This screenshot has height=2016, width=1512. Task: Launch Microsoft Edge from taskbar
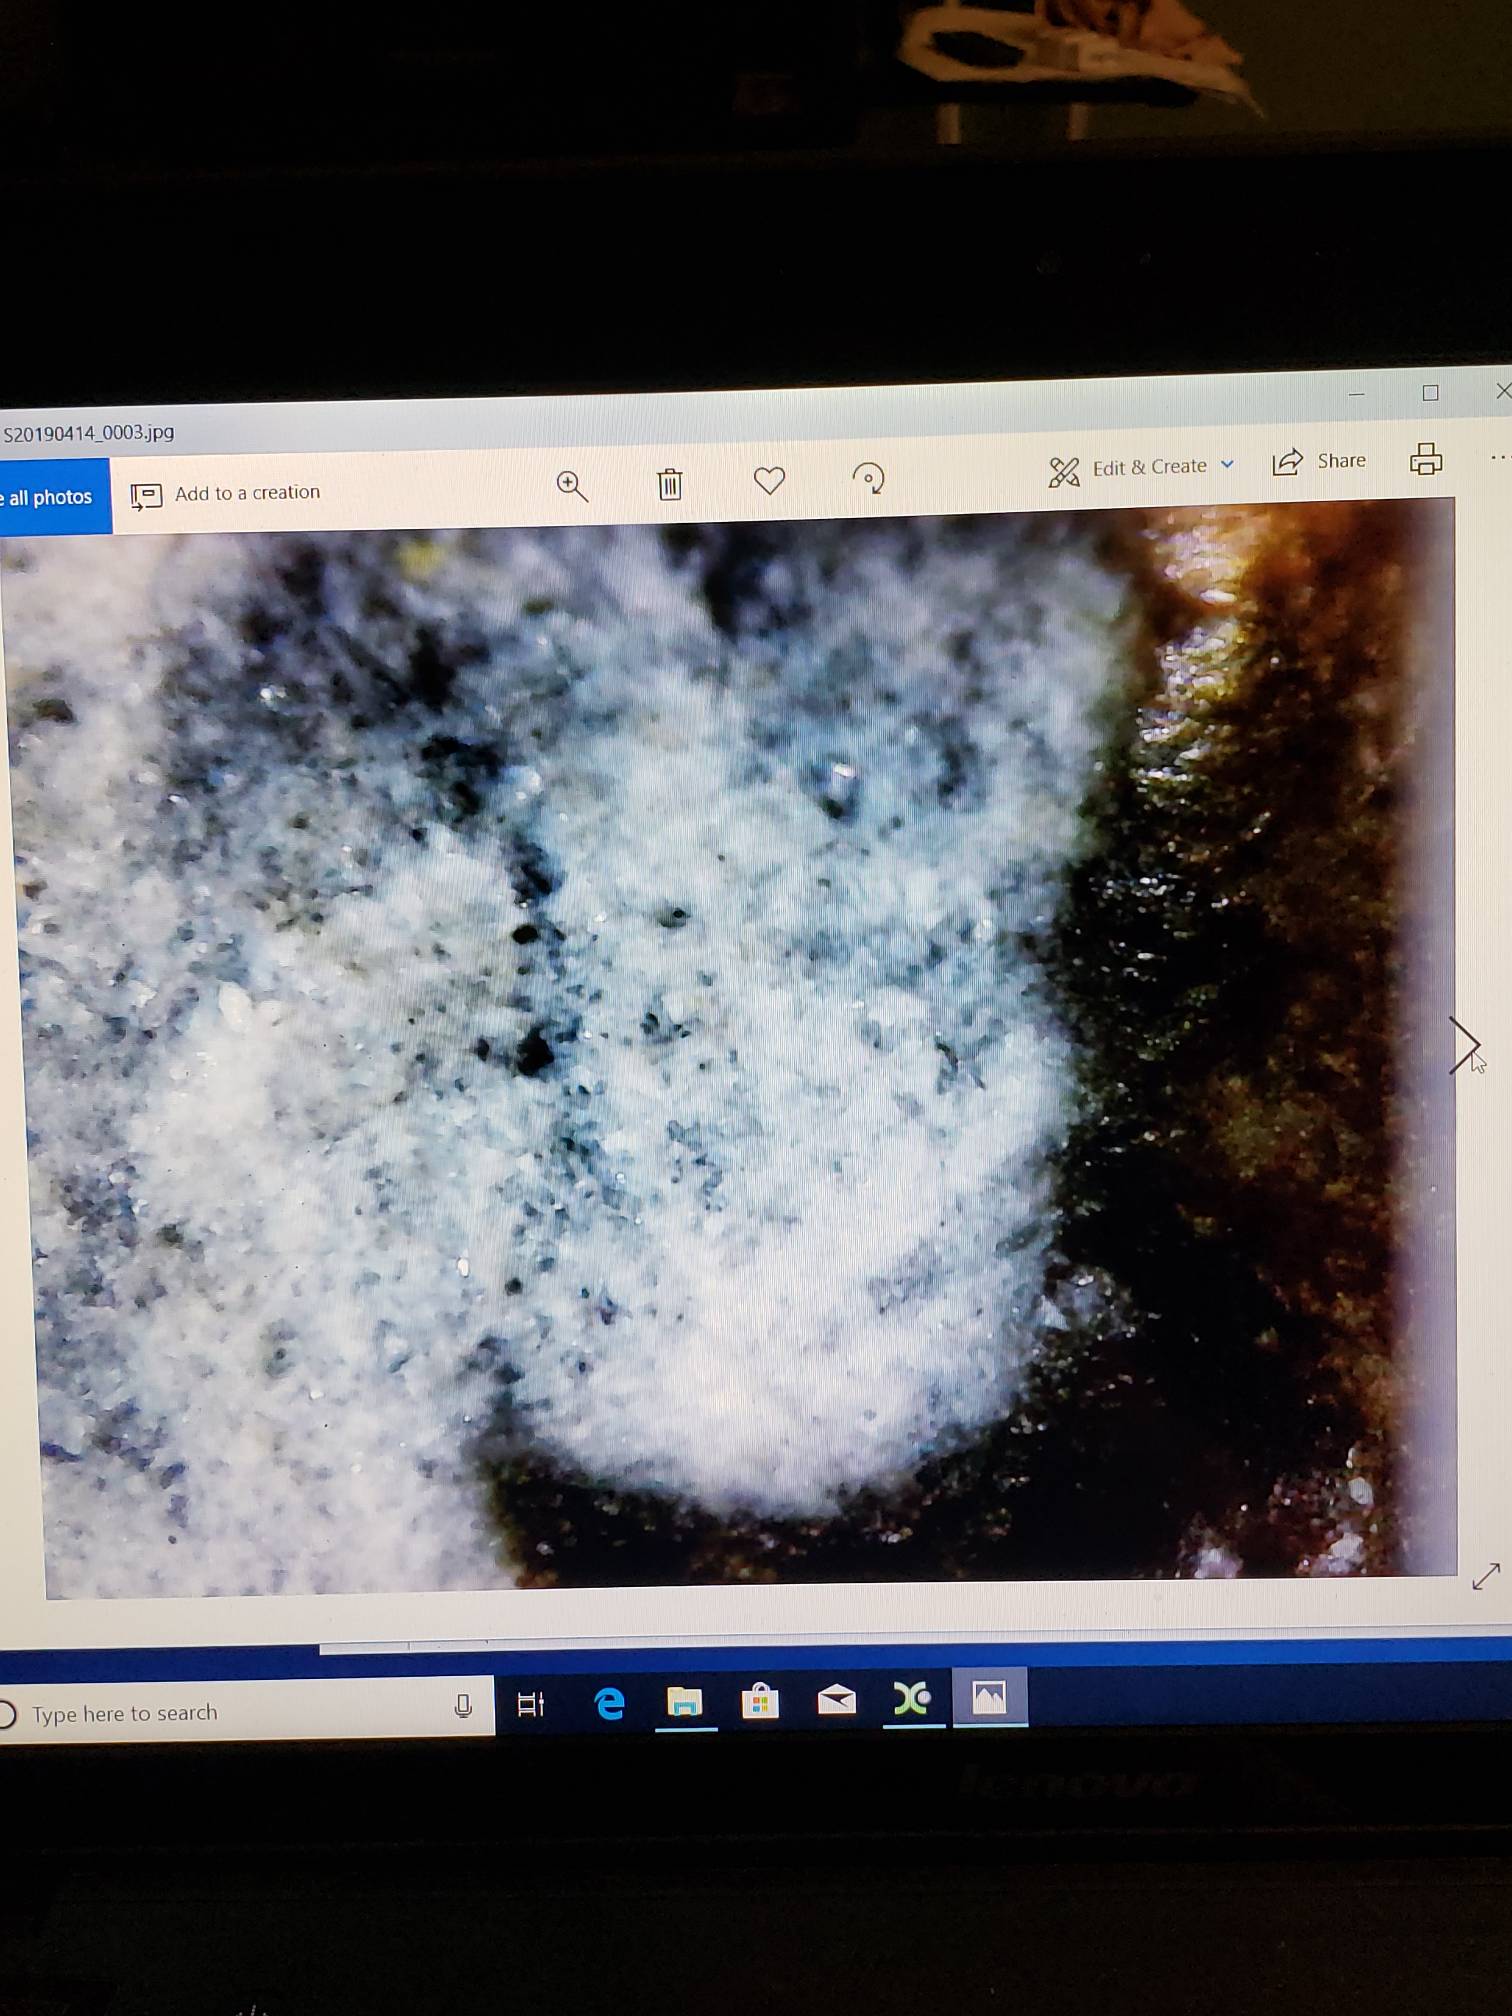click(x=609, y=1703)
